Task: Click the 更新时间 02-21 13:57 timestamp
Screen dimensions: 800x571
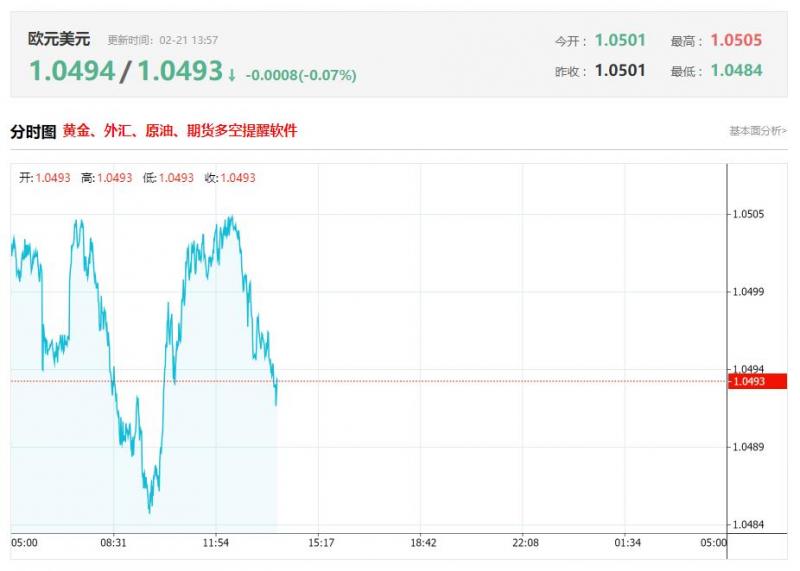Action: tap(162, 40)
